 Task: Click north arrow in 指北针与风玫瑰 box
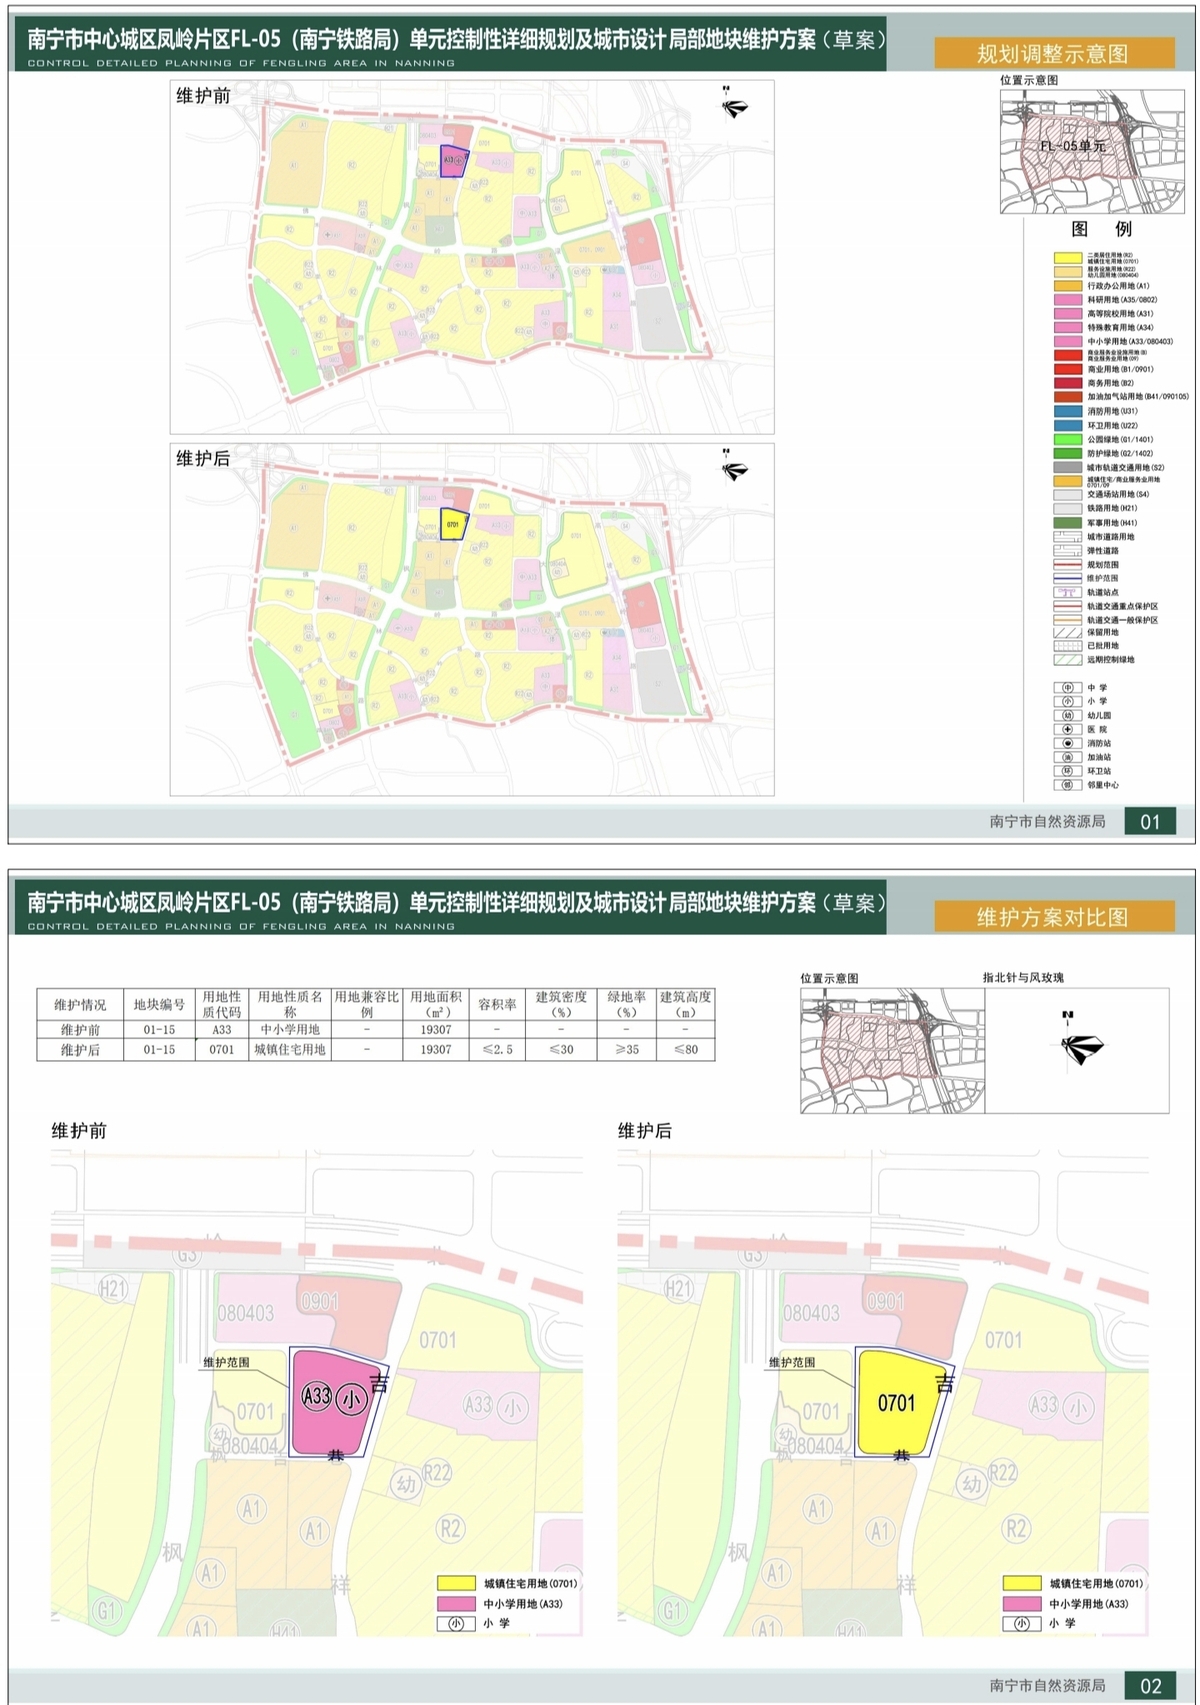(1079, 1046)
